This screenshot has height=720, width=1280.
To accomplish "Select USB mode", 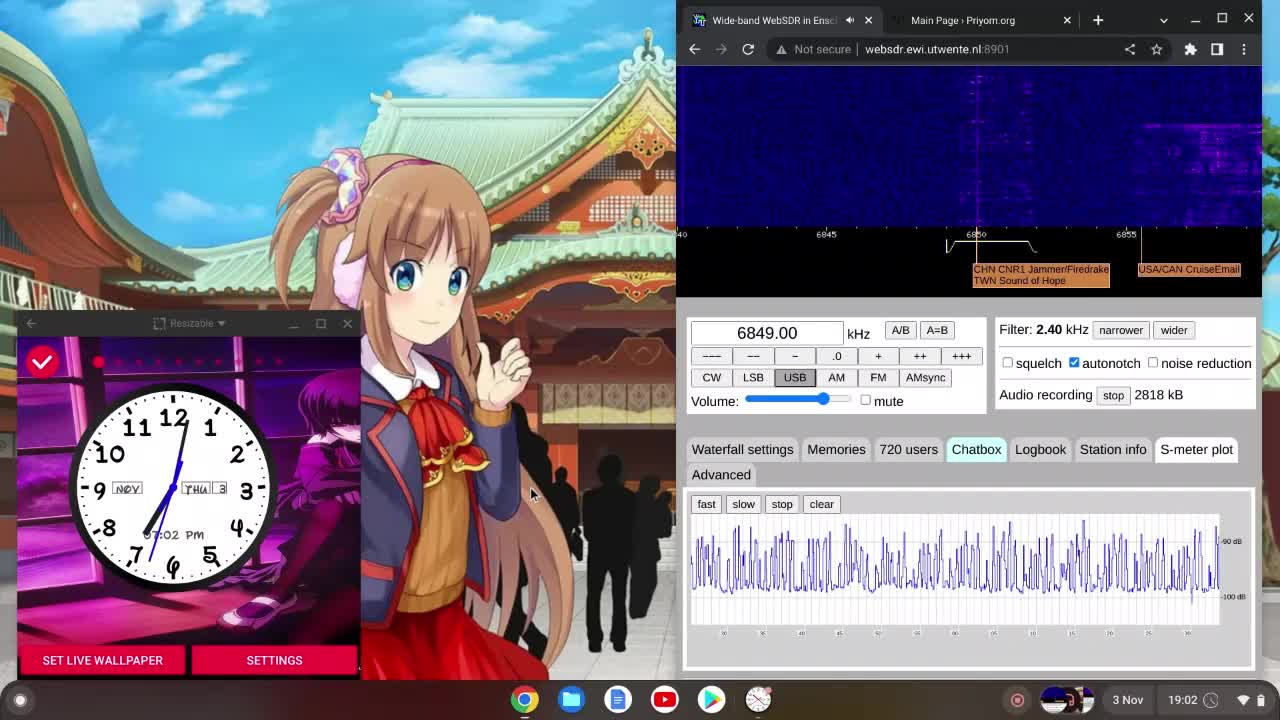I will tap(795, 378).
